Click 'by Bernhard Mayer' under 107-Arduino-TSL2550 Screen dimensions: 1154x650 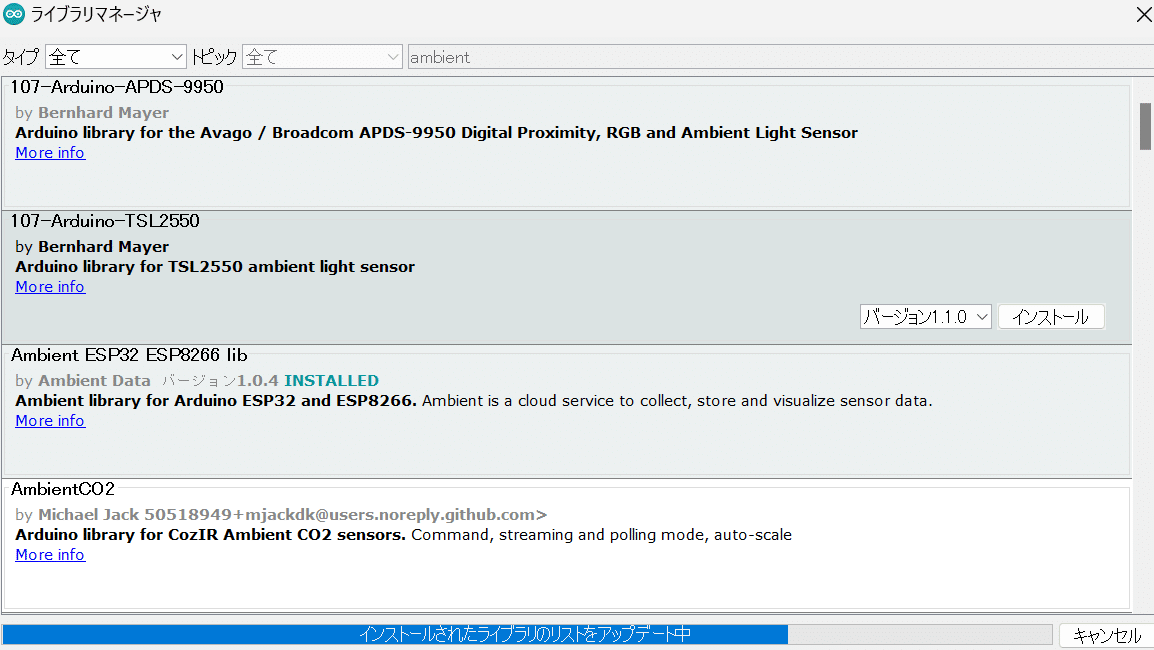click(92, 247)
